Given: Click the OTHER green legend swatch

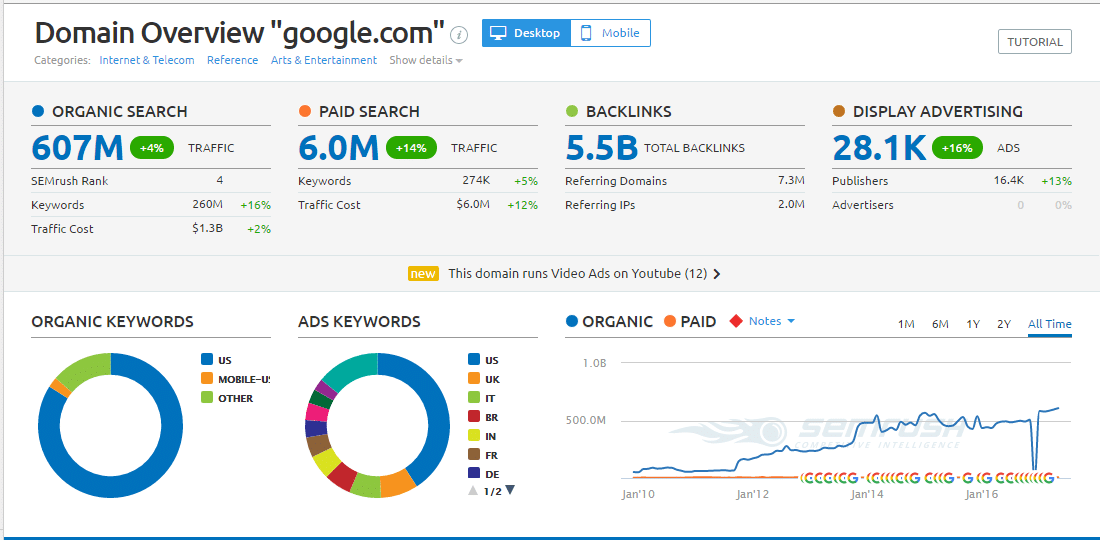Looking at the screenshot, I should [x=206, y=398].
